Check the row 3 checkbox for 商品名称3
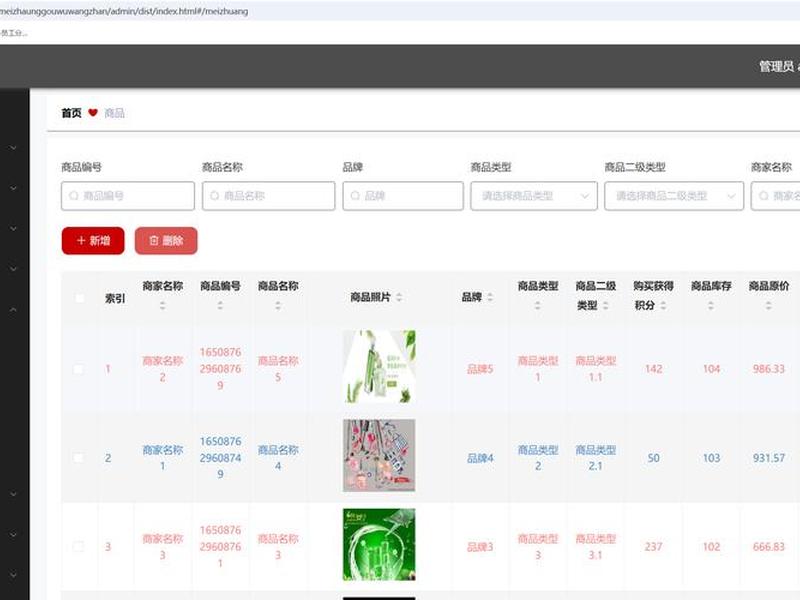Image resolution: width=800 pixels, height=600 pixels. pyautogui.click(x=78, y=546)
